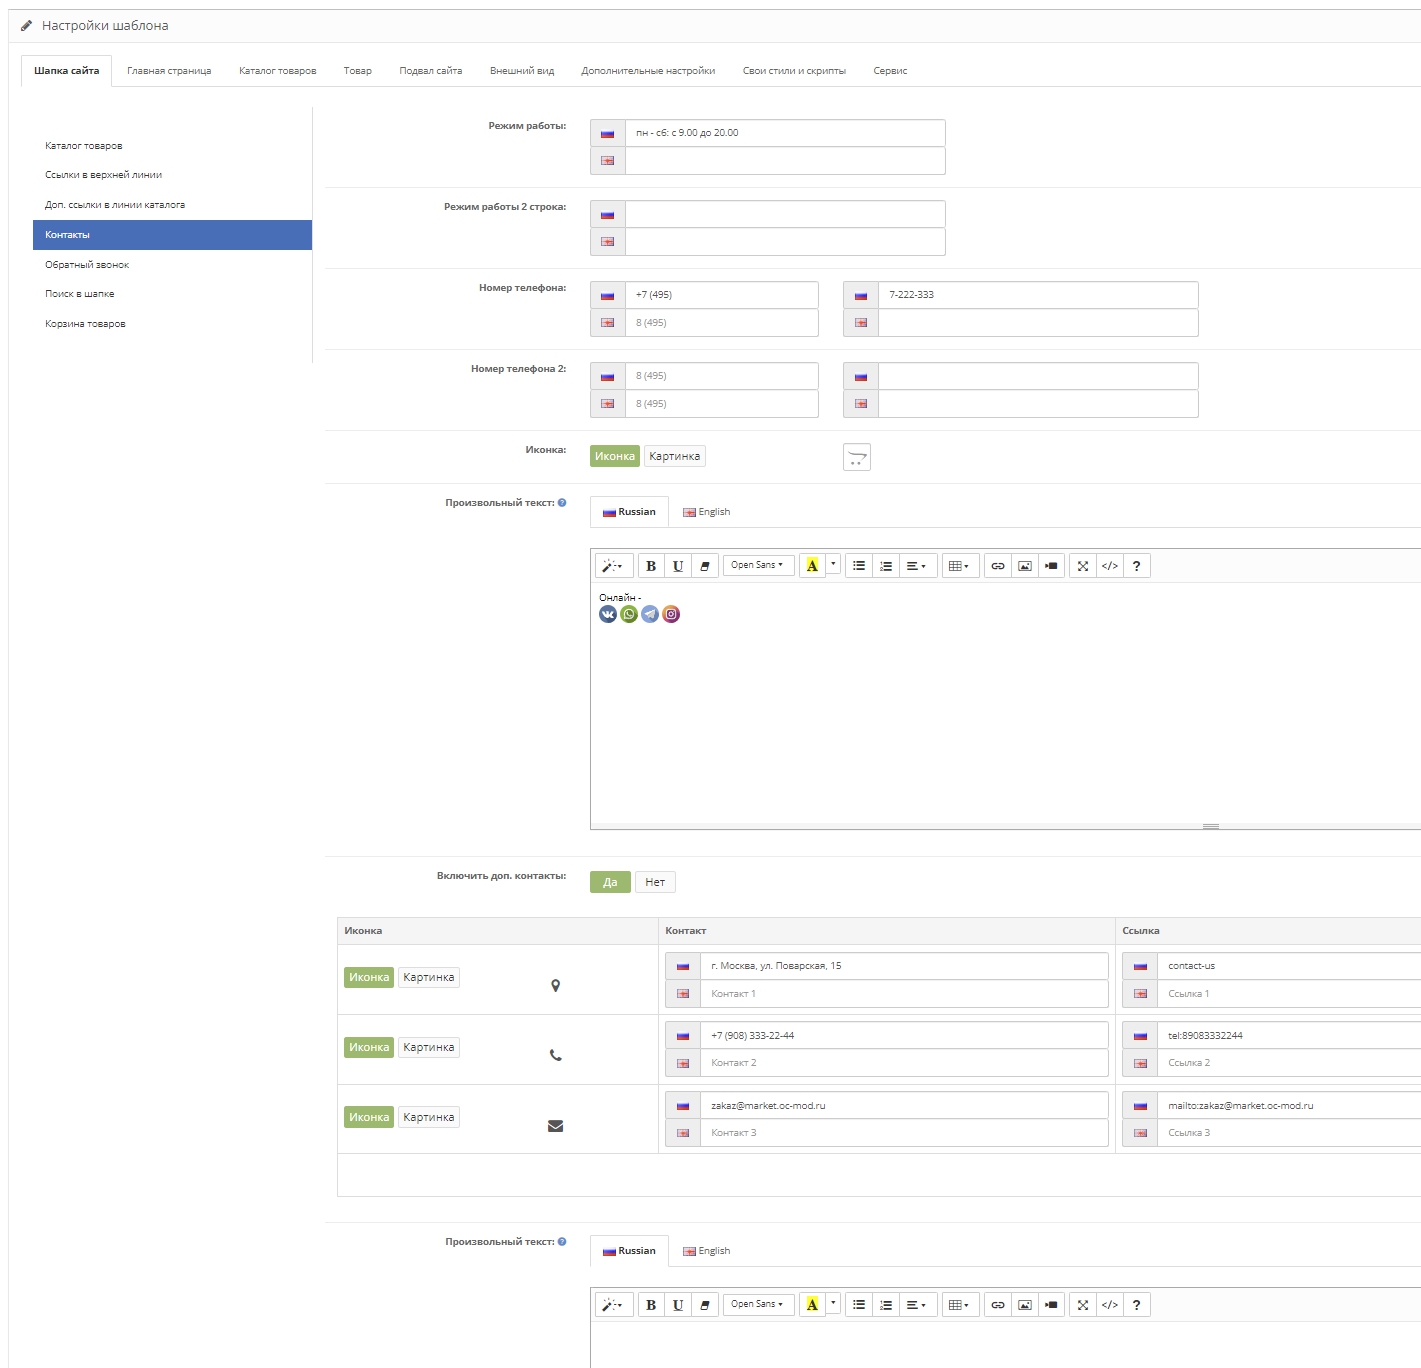Choose Картинка for the address contact row
This screenshot has height=1368, width=1421.
[428, 977]
